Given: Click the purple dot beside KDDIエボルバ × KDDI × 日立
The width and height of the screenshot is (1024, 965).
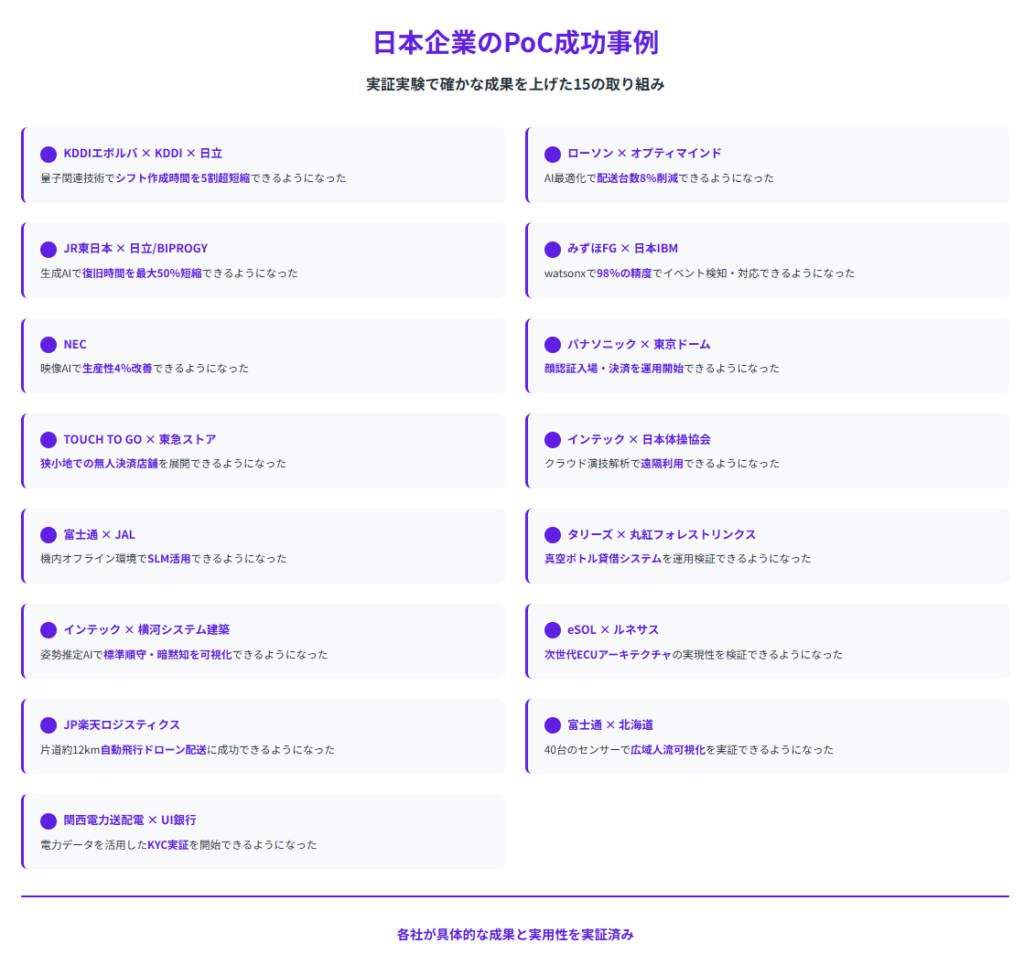Looking at the screenshot, I should pyautogui.click(x=48, y=154).
